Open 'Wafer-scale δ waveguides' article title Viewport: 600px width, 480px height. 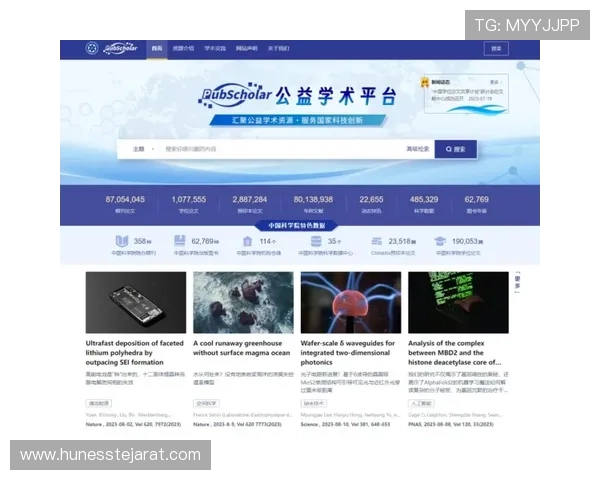click(x=347, y=353)
